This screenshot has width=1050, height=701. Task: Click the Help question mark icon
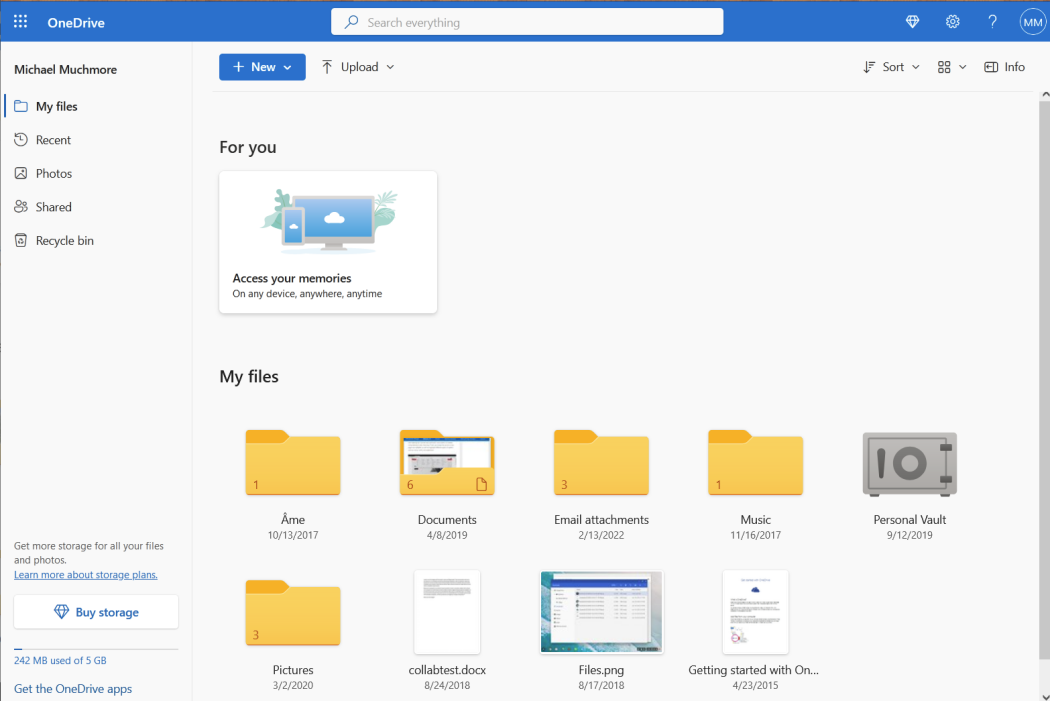(x=992, y=21)
